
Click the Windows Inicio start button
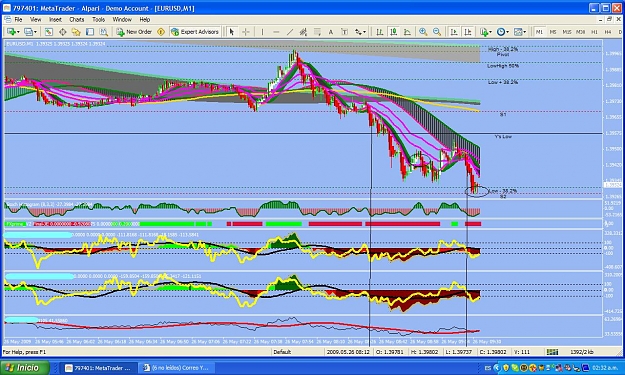[x=25, y=367]
